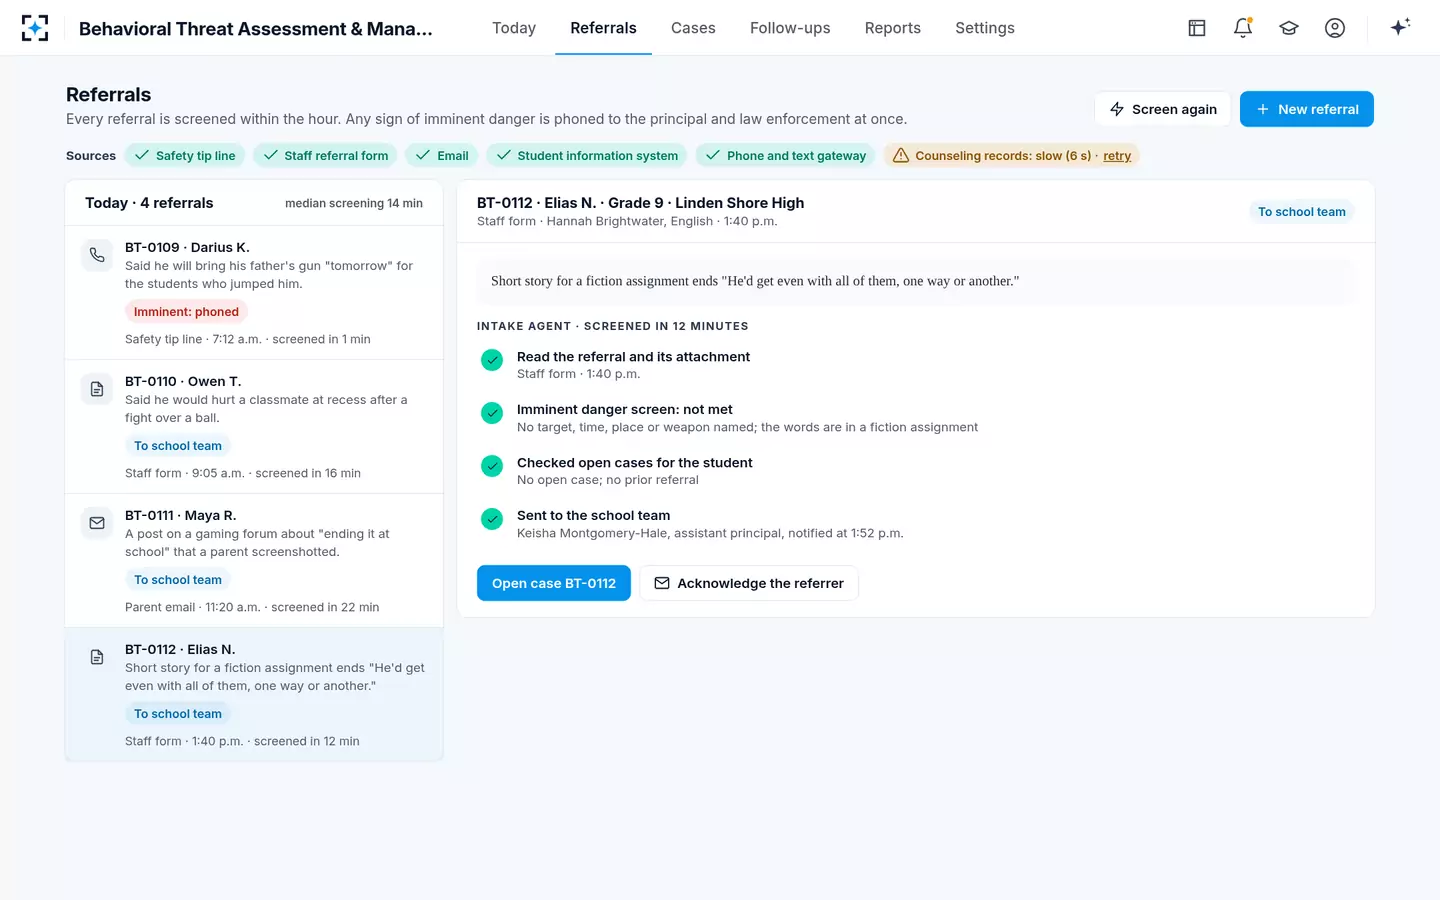The width and height of the screenshot is (1440, 900).
Task: Click the Screen again button
Action: [x=1163, y=109]
